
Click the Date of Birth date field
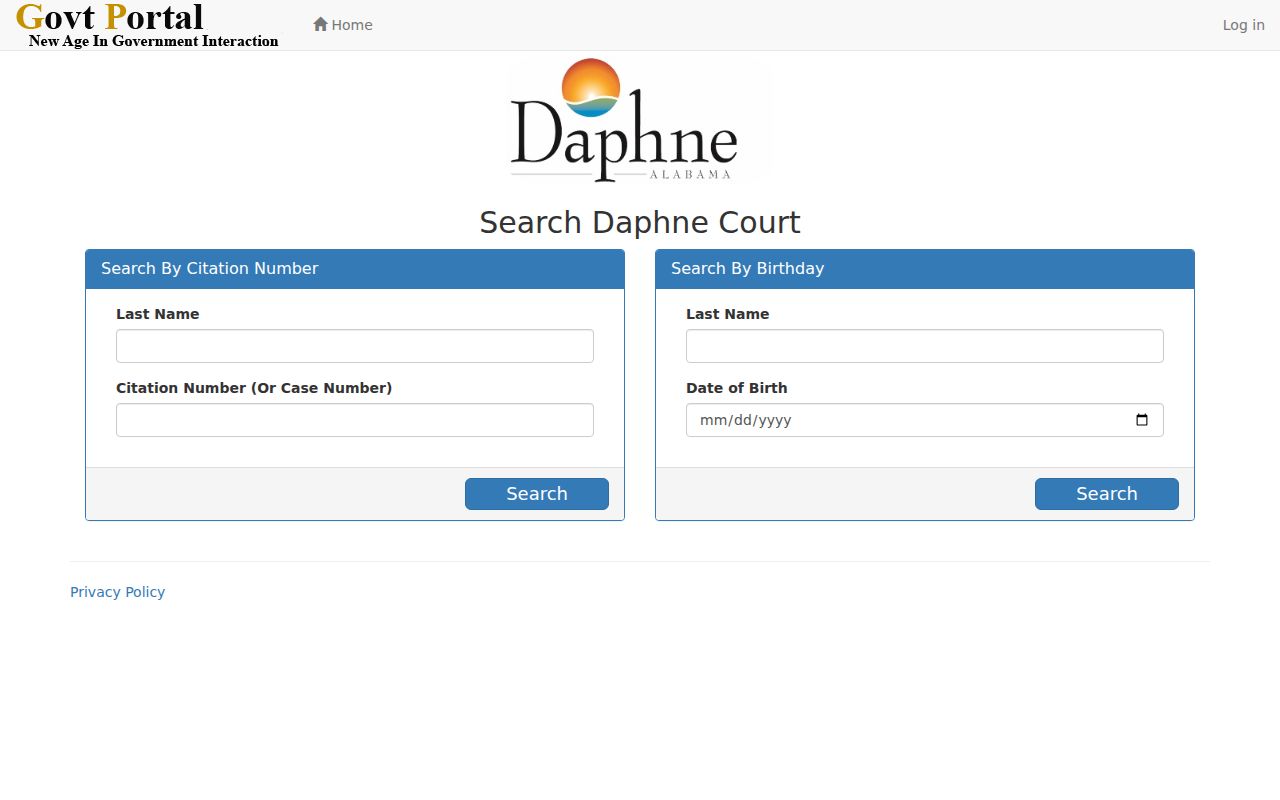pyautogui.click(x=925, y=420)
